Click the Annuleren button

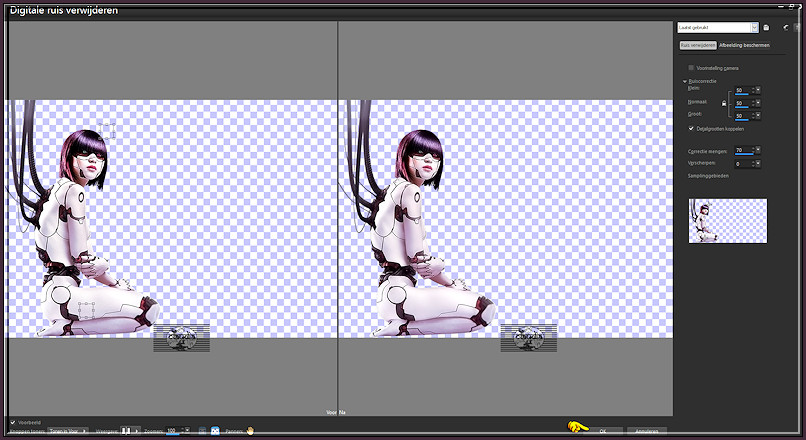pos(647,431)
